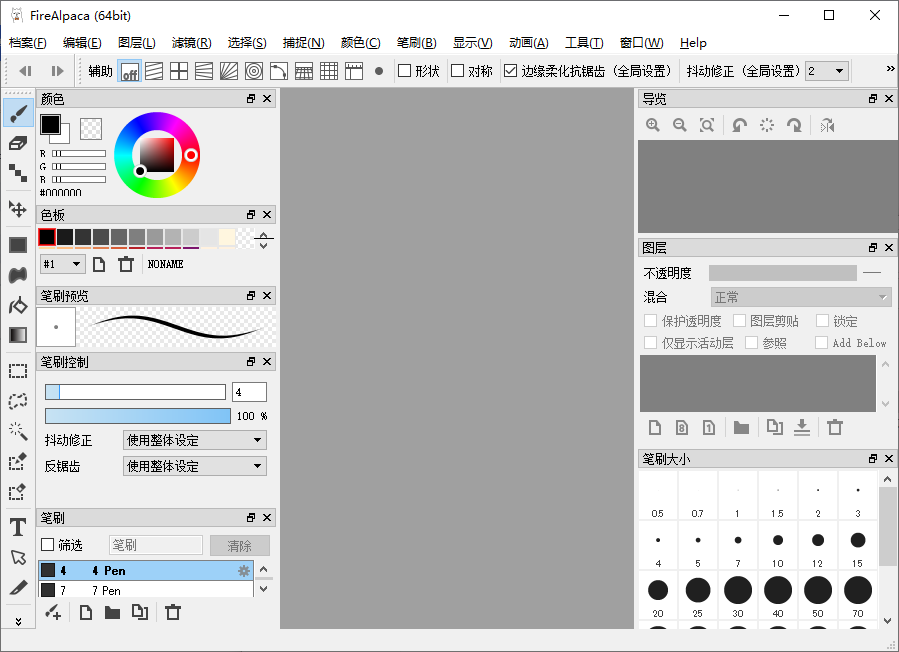Image resolution: width=899 pixels, height=652 pixels.
Task: Open 笔刷(B) menu
Action: [x=416, y=43]
